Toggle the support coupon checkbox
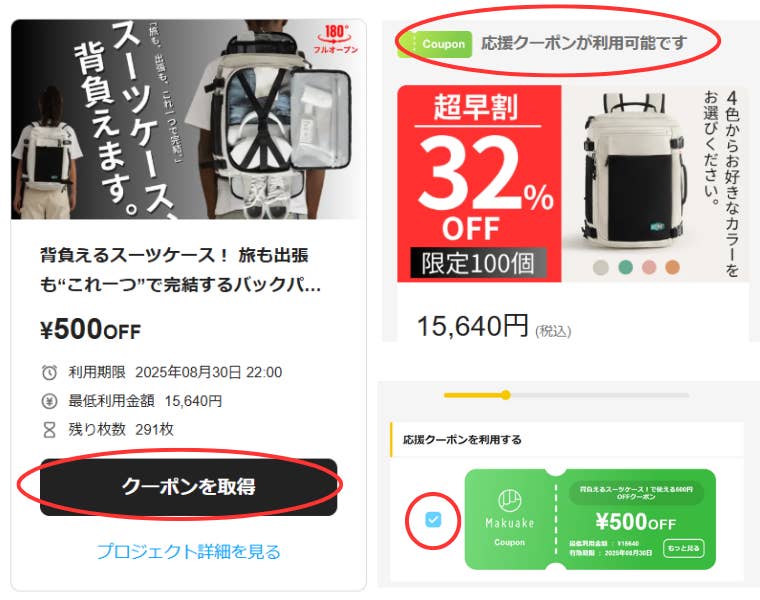Screen dimensions: 760x600 [433, 520]
